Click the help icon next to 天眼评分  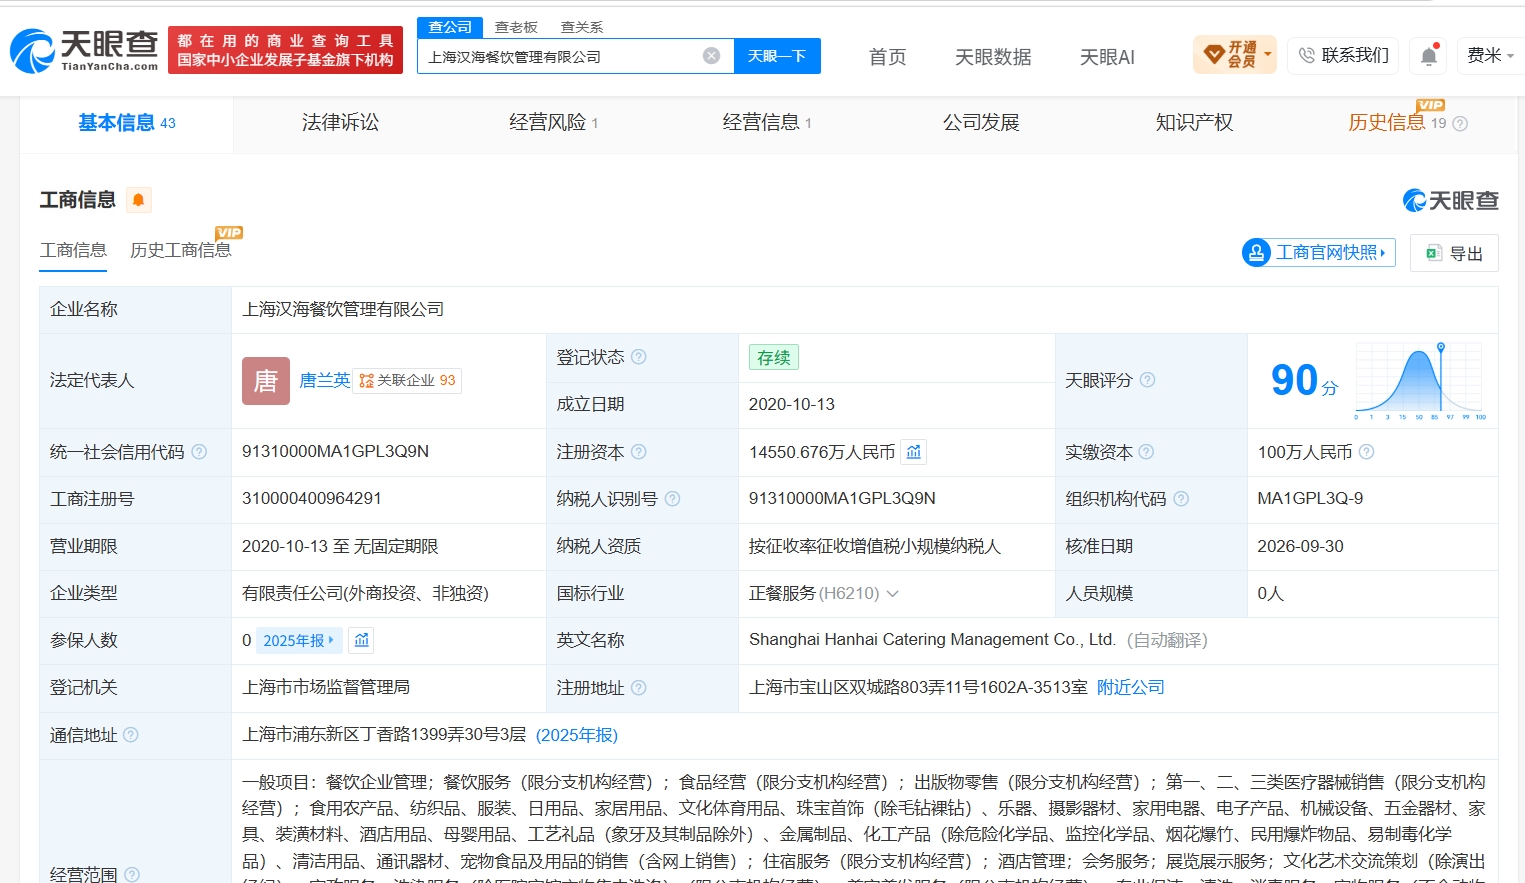[x=1147, y=380]
